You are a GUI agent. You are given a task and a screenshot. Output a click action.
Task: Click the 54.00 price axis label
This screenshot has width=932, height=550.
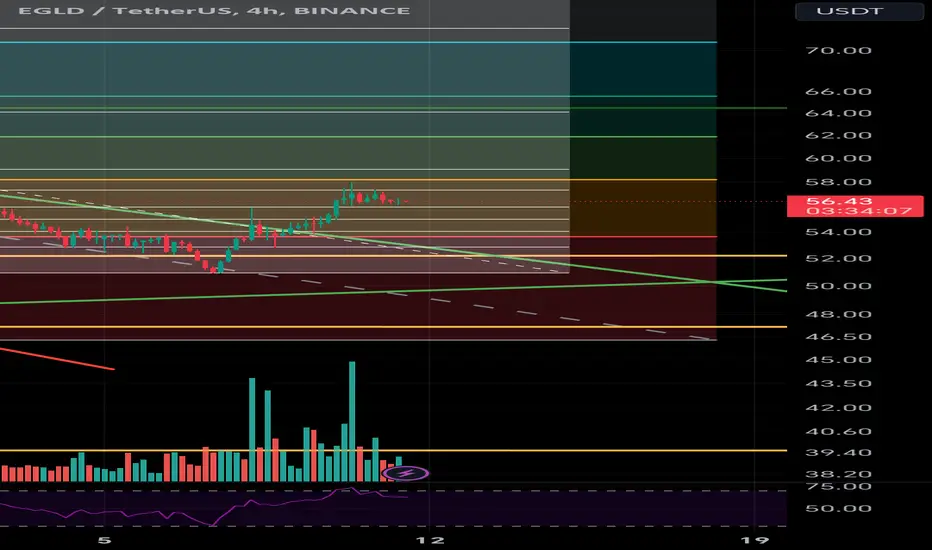pyautogui.click(x=838, y=232)
